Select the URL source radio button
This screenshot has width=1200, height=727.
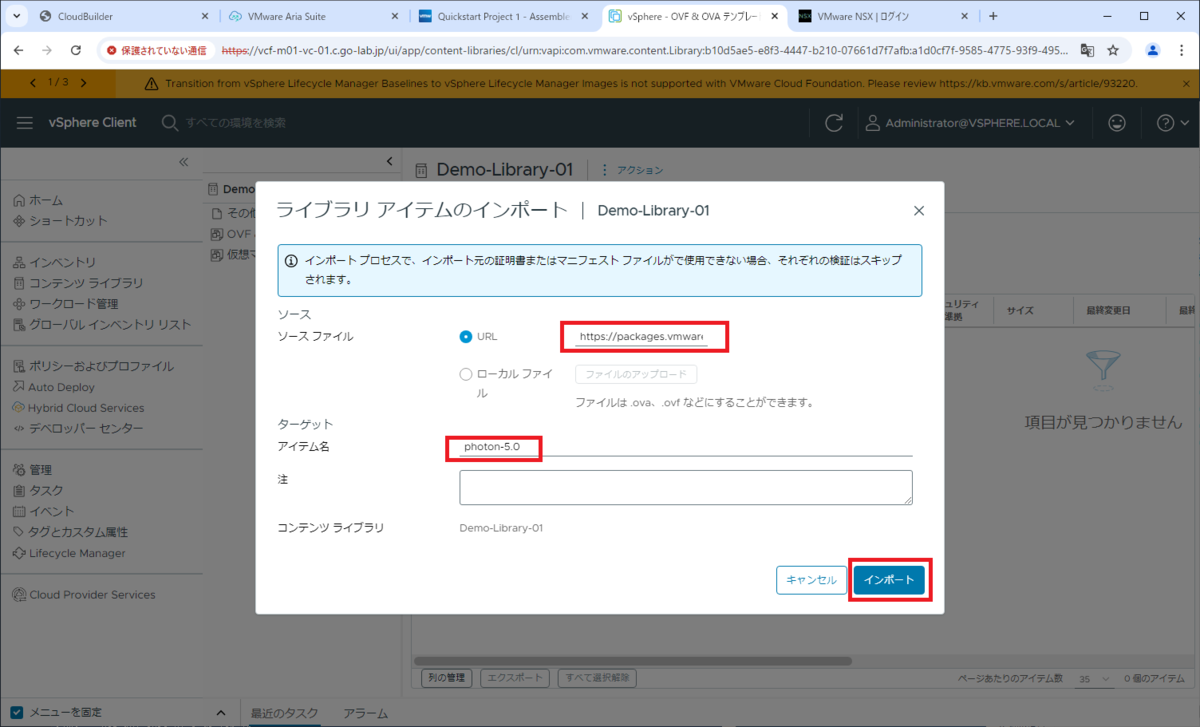(466, 337)
